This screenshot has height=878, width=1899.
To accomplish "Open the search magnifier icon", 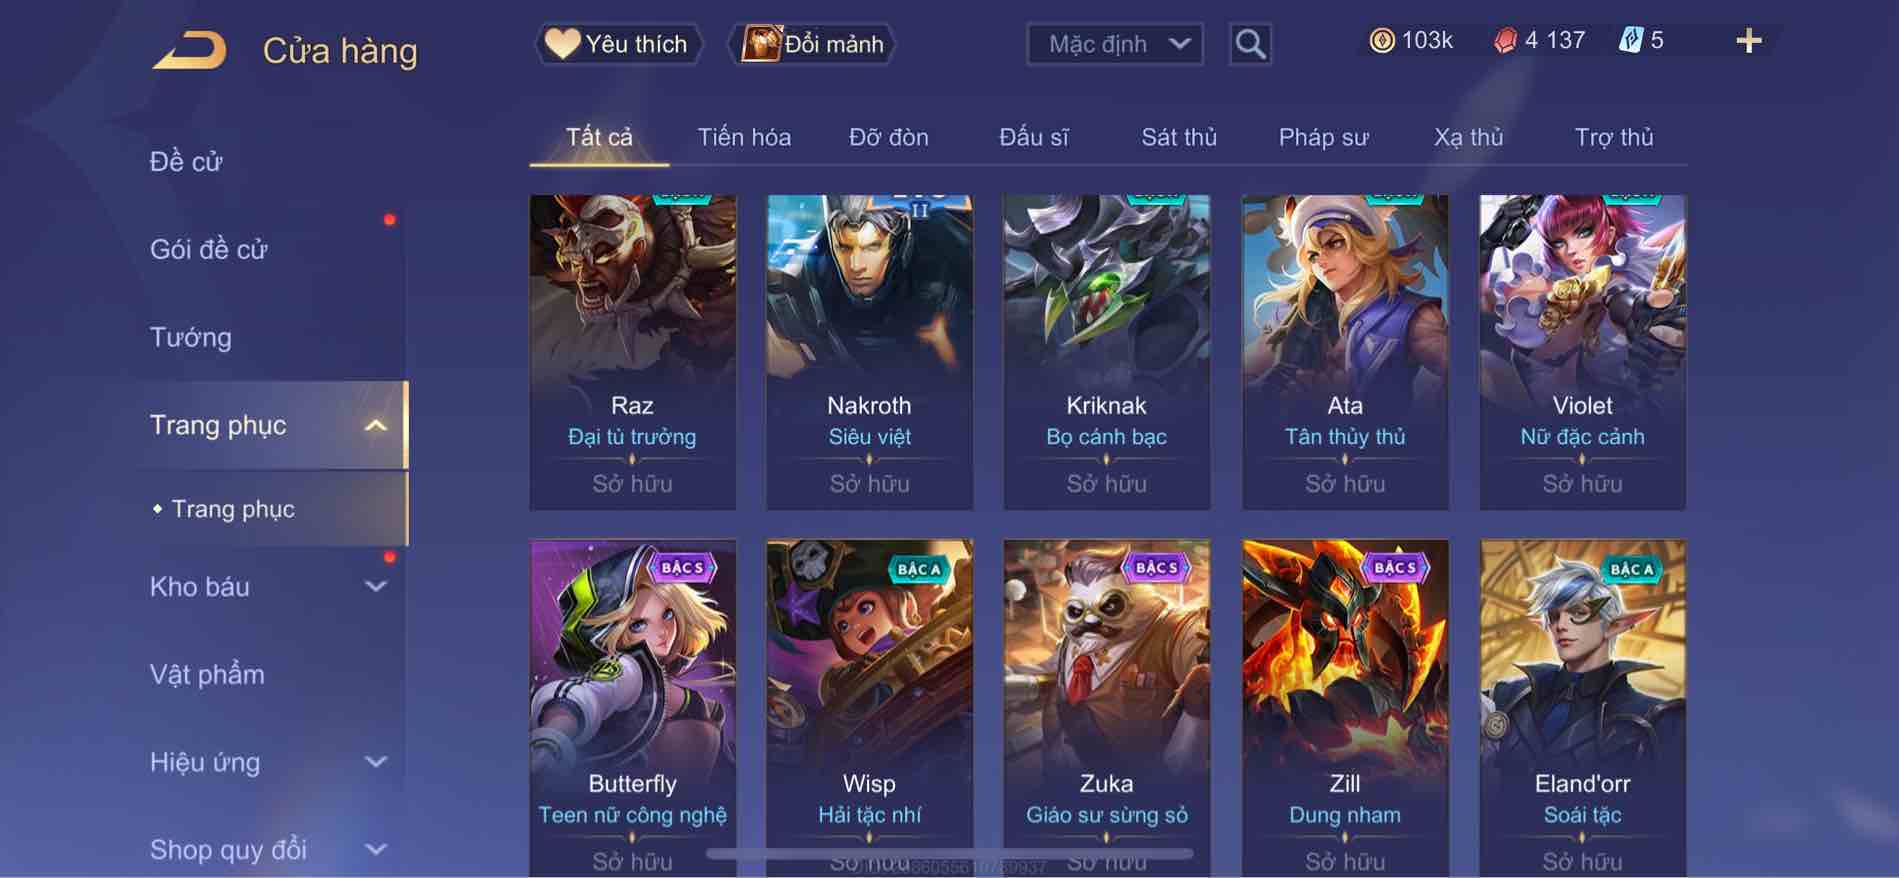I will coord(1250,44).
